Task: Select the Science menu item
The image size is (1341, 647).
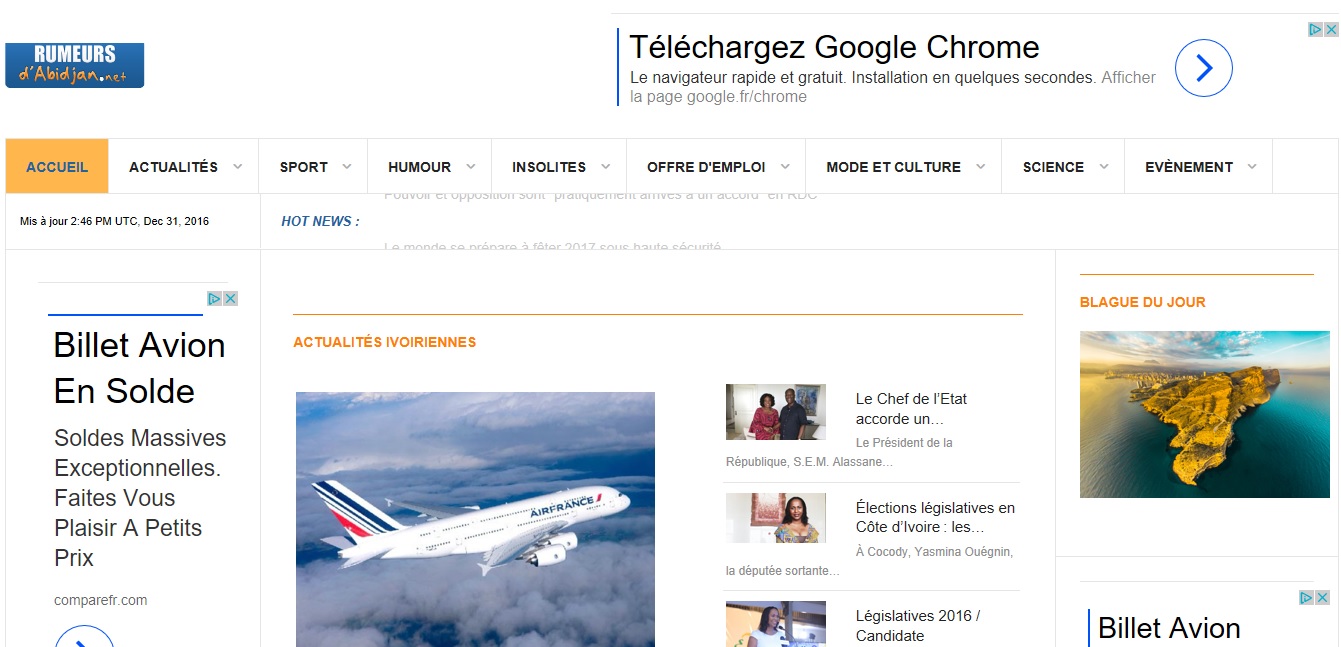Action: (x=1053, y=167)
